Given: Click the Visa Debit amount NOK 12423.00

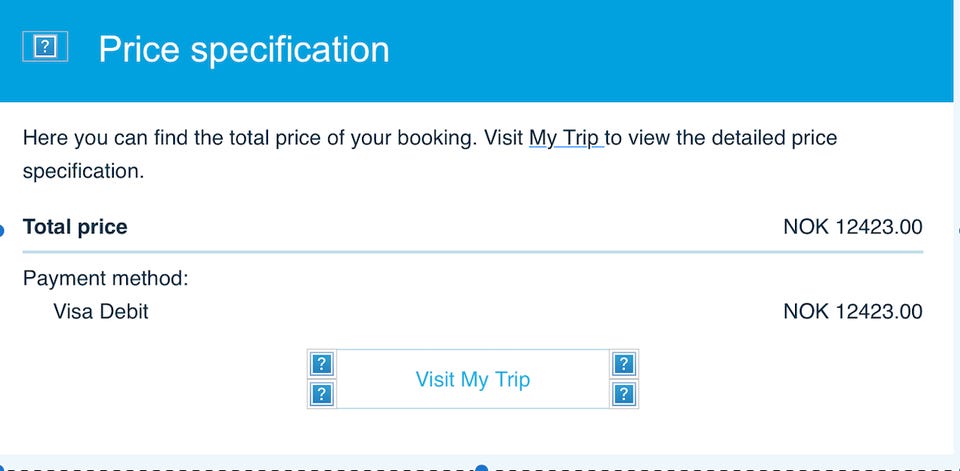Looking at the screenshot, I should coord(852,312).
